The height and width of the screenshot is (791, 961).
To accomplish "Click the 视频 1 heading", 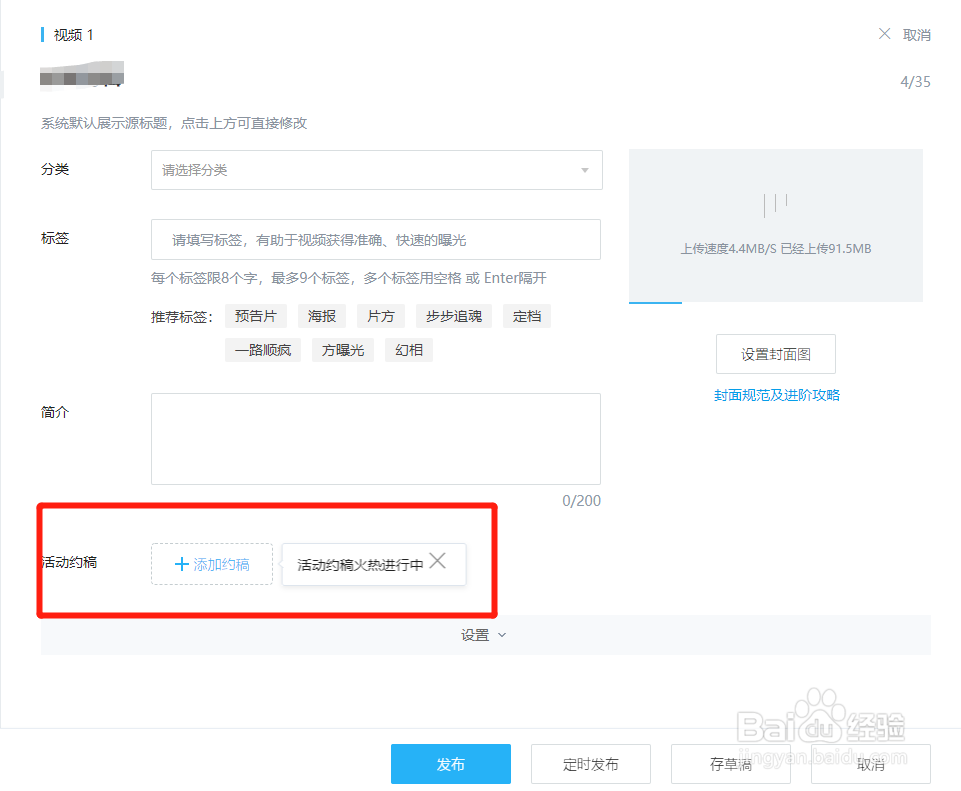I will coord(73,35).
